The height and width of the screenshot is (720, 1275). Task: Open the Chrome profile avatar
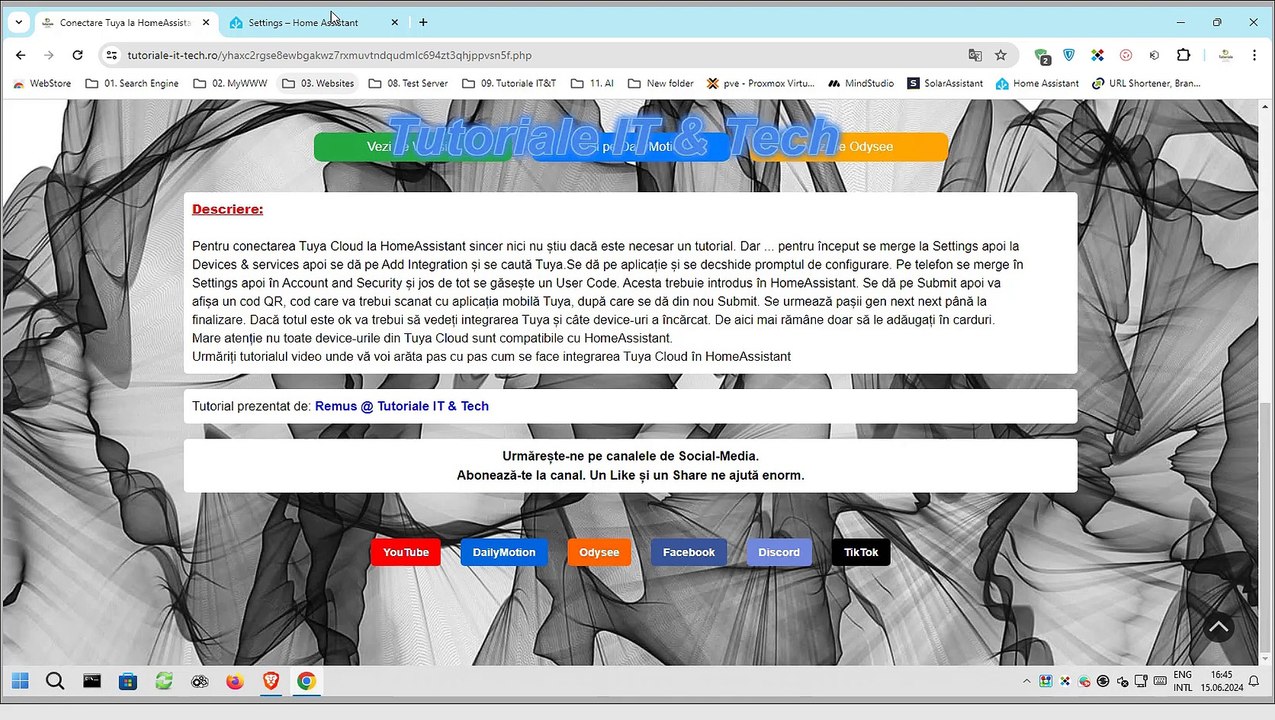1225,55
